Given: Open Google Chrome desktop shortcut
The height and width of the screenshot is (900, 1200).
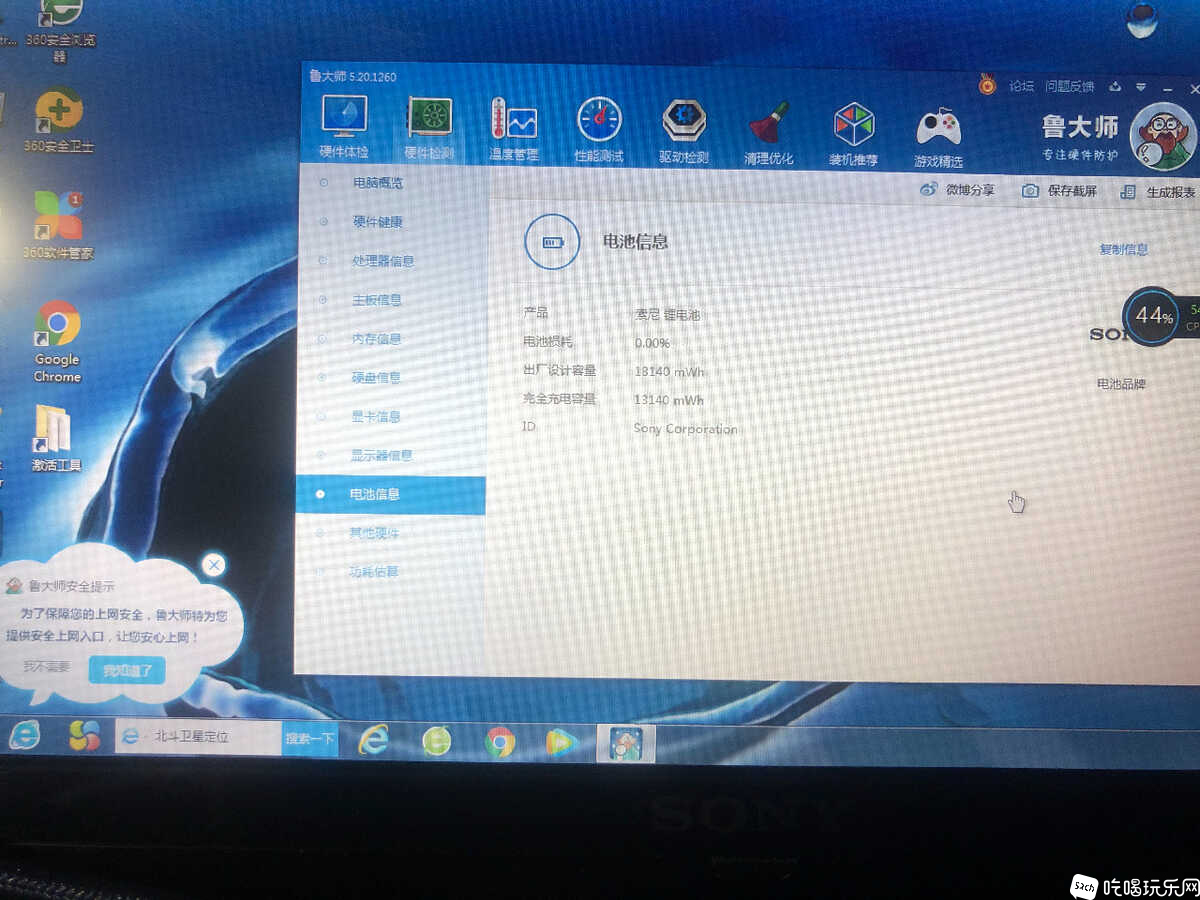Looking at the screenshot, I should tap(57, 341).
